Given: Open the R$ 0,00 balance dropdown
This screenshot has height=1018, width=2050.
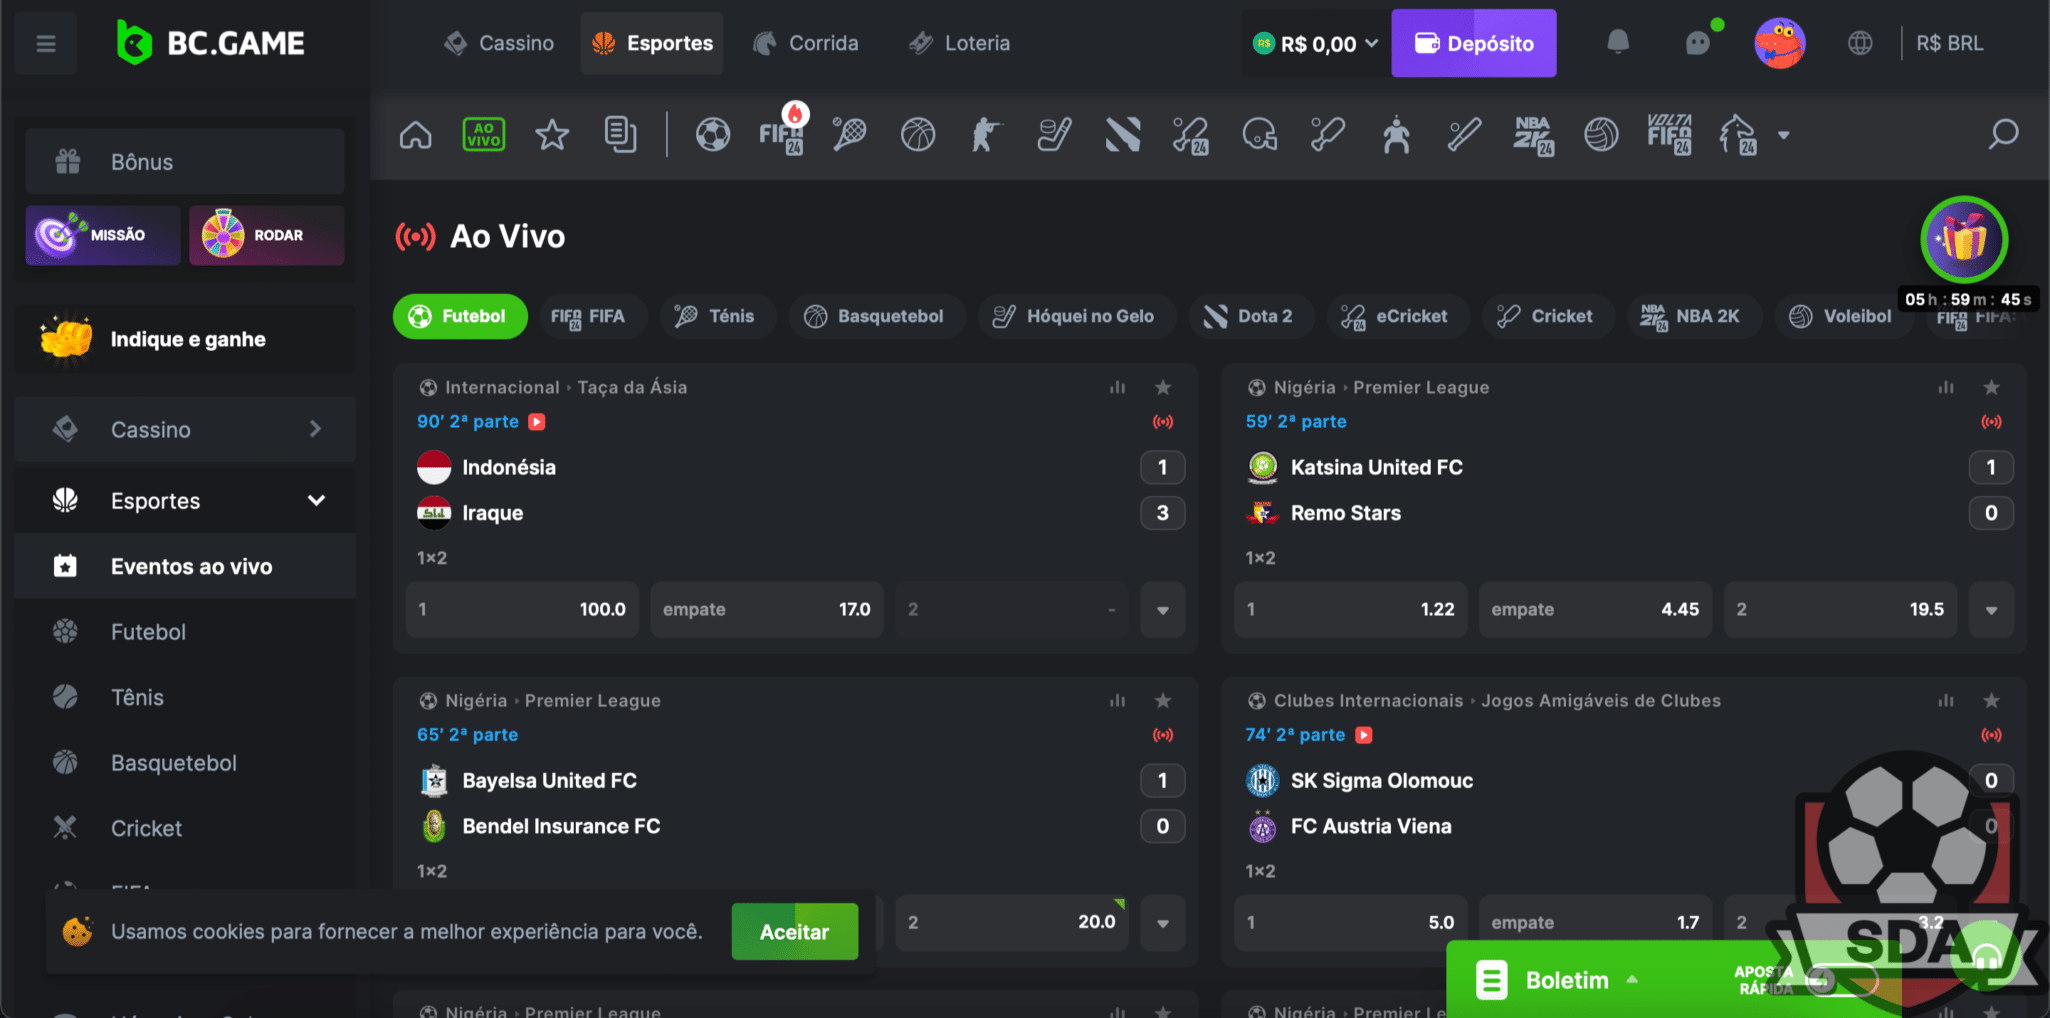Looking at the screenshot, I should tap(1316, 43).
